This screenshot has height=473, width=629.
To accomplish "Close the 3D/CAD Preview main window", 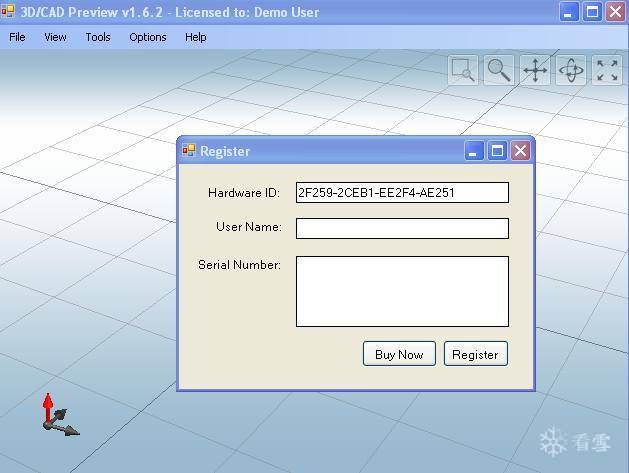I will pos(616,12).
